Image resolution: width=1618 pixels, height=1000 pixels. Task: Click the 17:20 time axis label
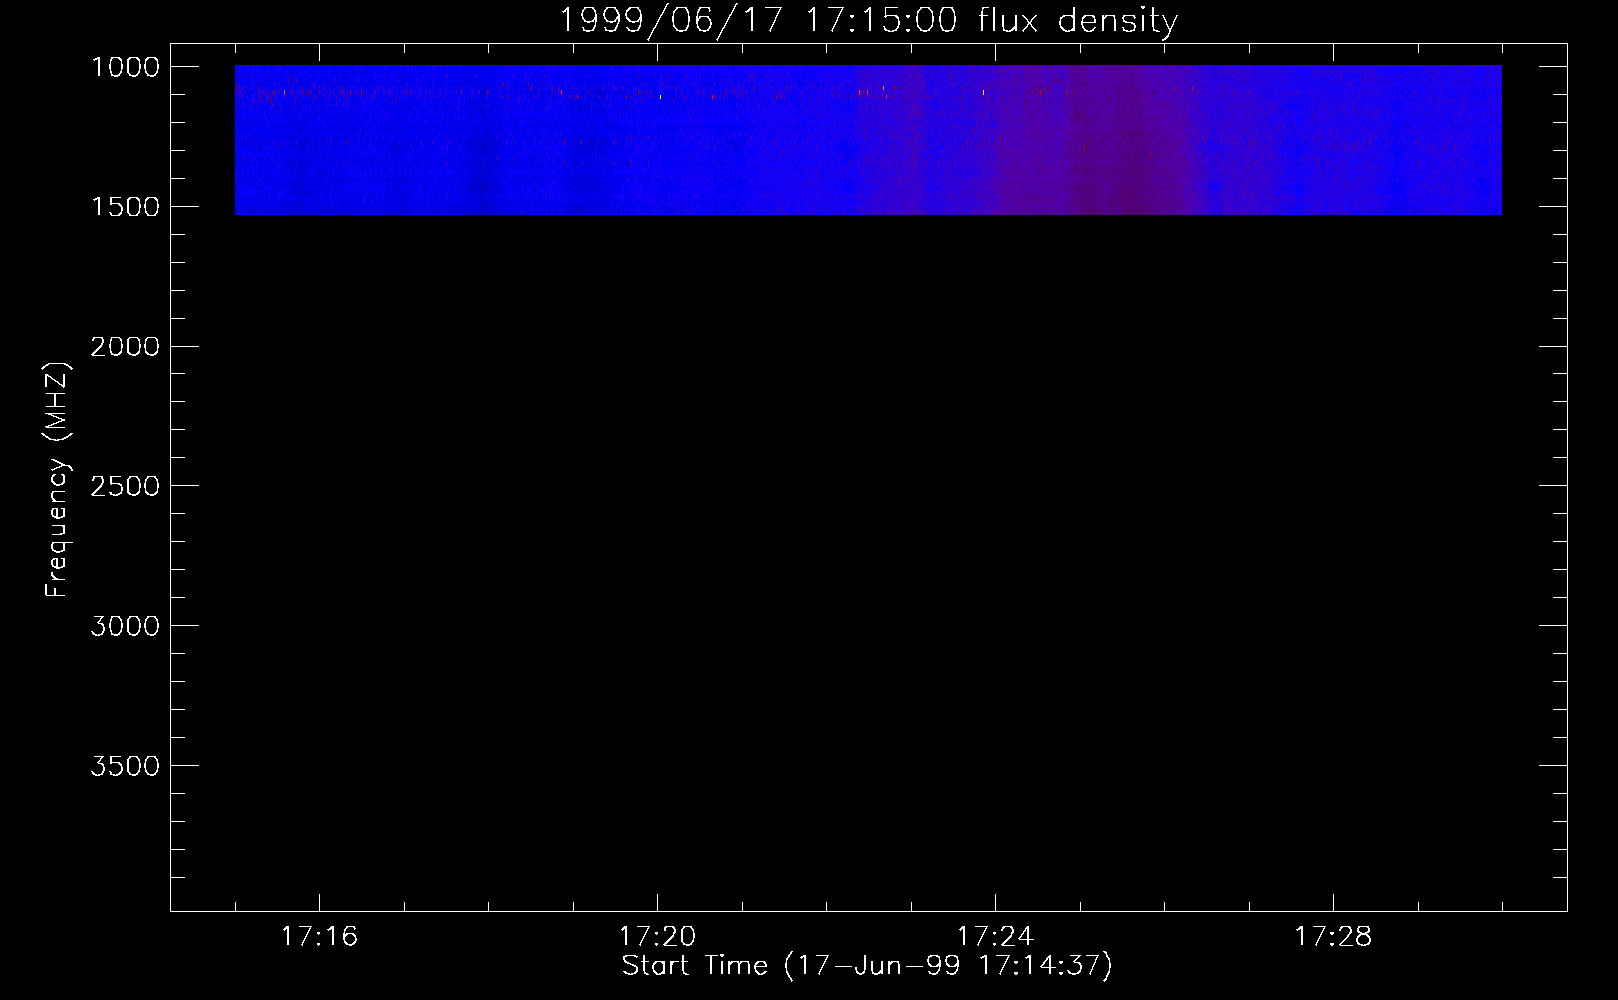point(657,937)
